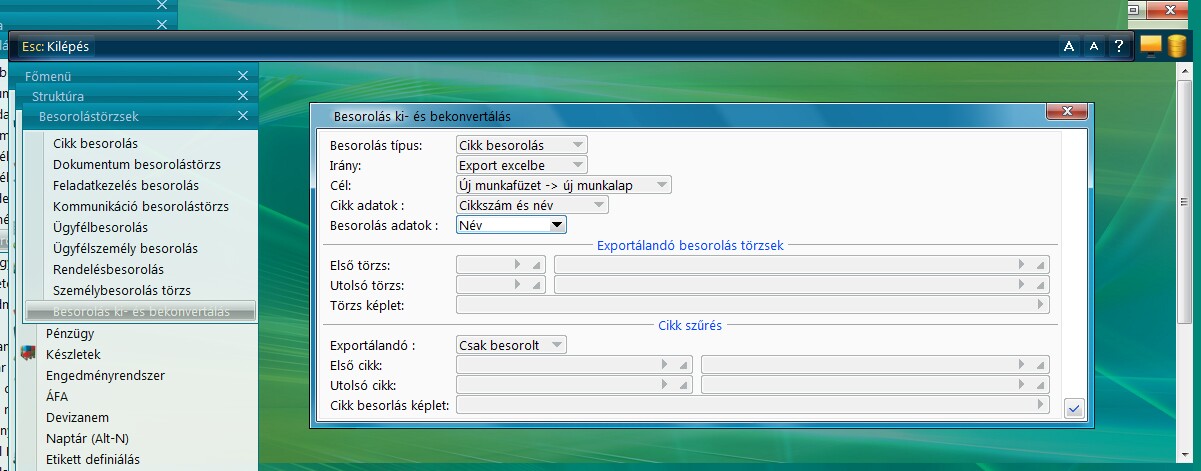1201x471 pixels.
Task: Click the Utolsó törzs short code field
Action: [501, 285]
